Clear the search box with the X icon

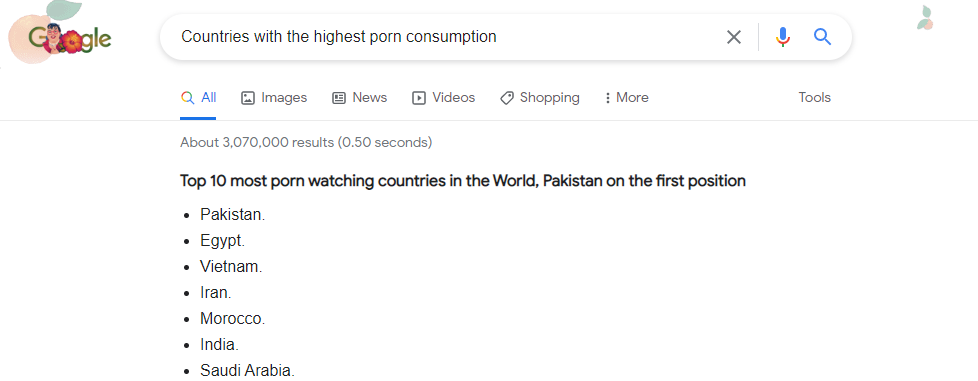pos(734,37)
